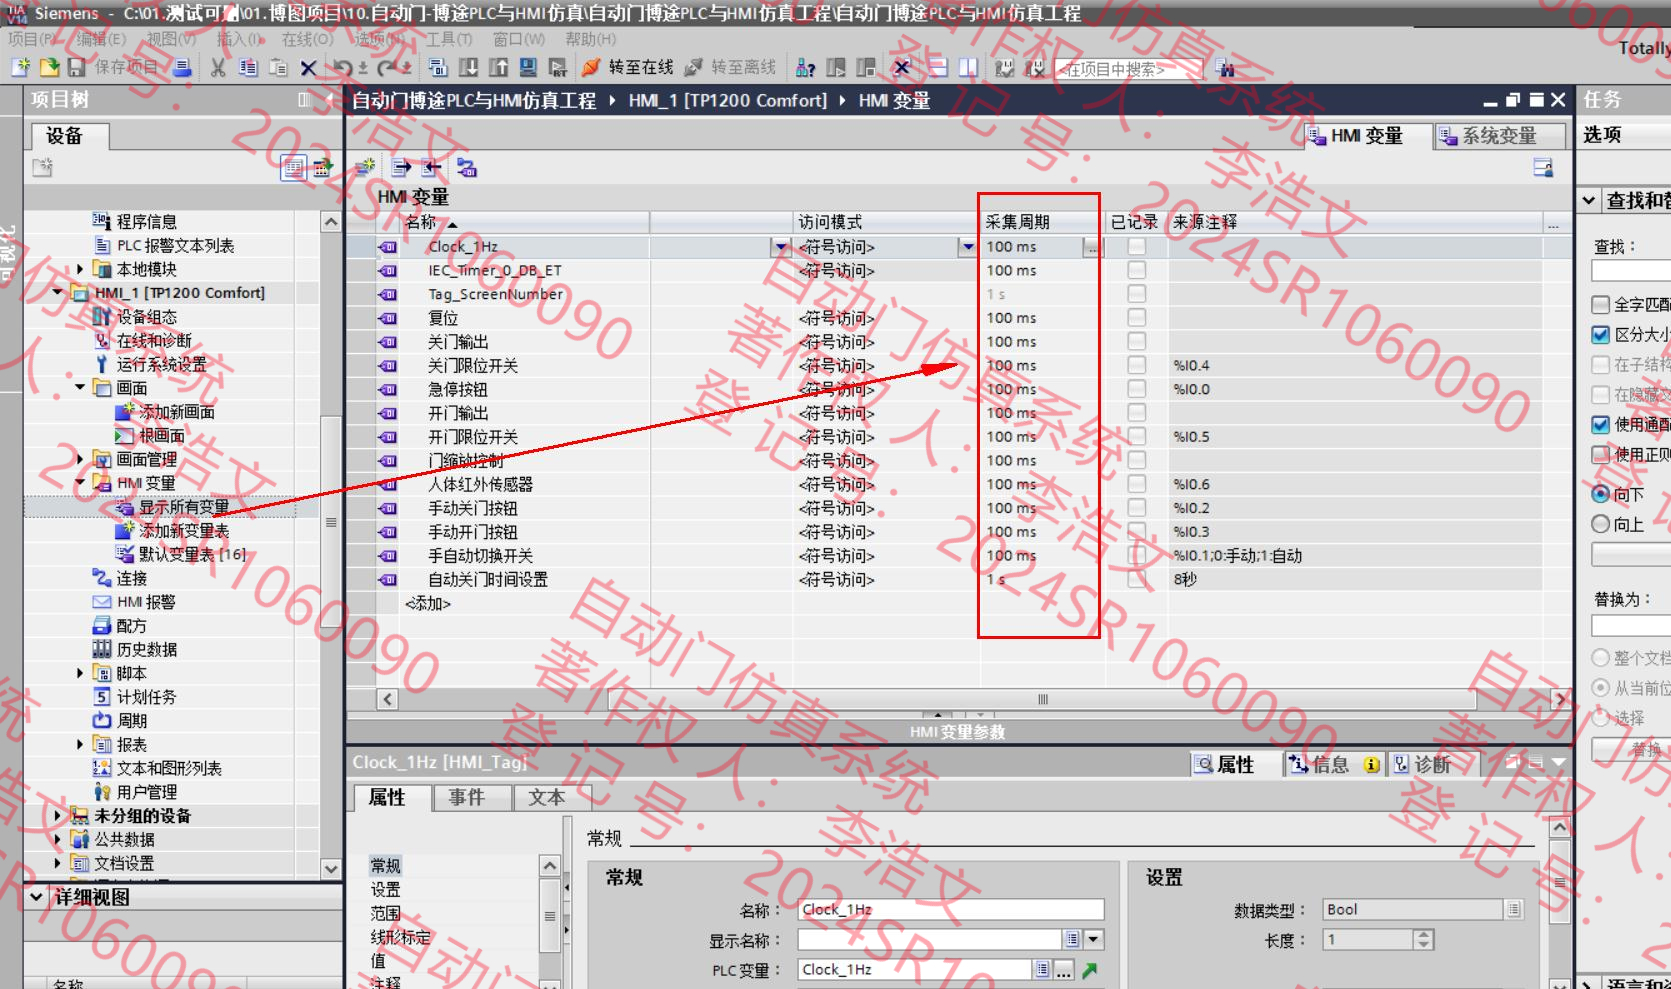Uncheck the 区分大小写 checkbox
Screen dimensions: 1671x989
[1601, 334]
